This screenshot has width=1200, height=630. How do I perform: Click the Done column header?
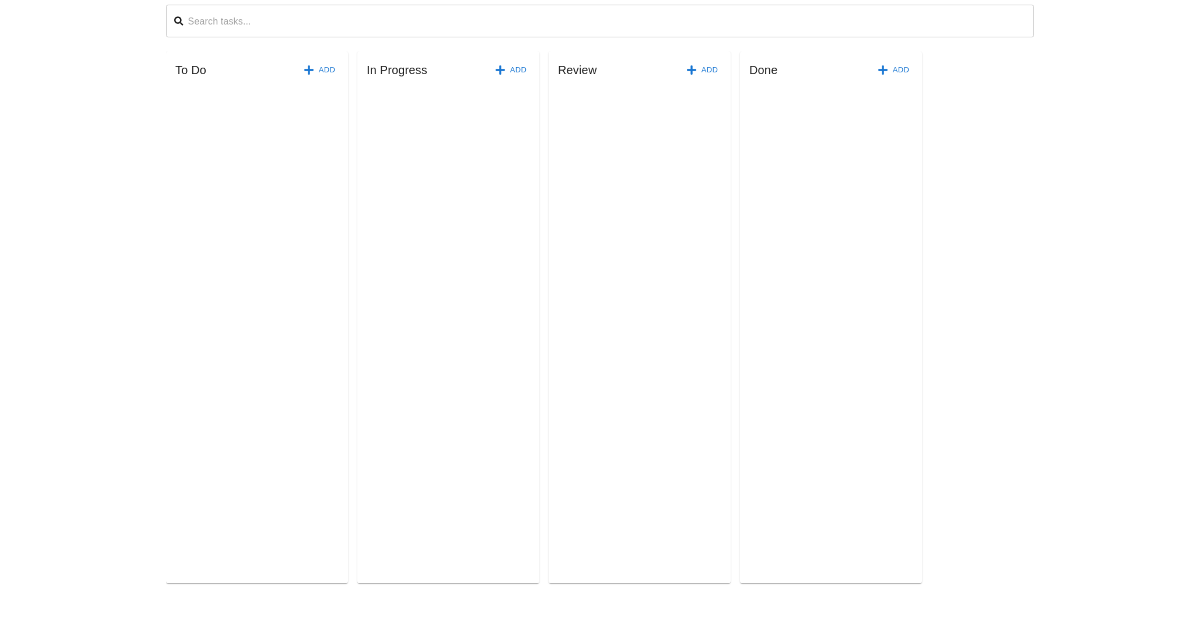coord(763,70)
